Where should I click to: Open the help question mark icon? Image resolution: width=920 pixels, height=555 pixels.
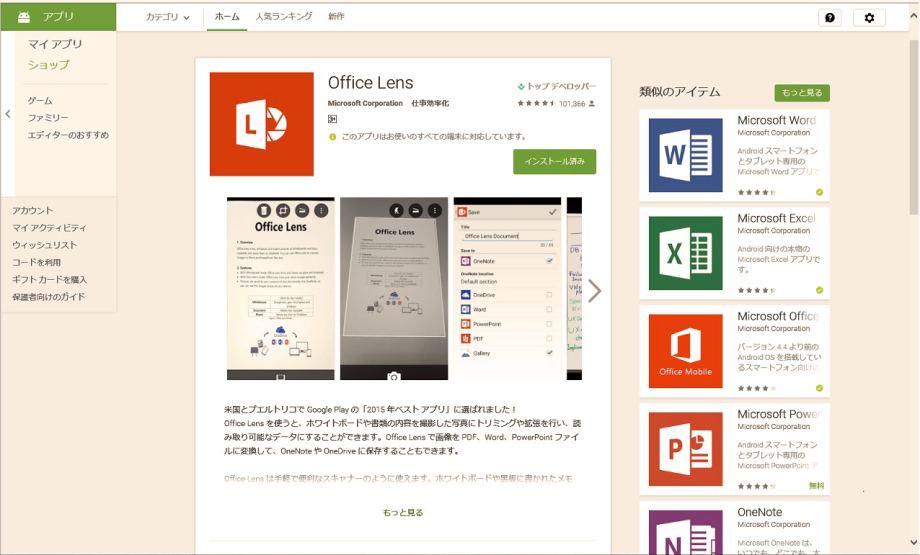[x=830, y=18]
